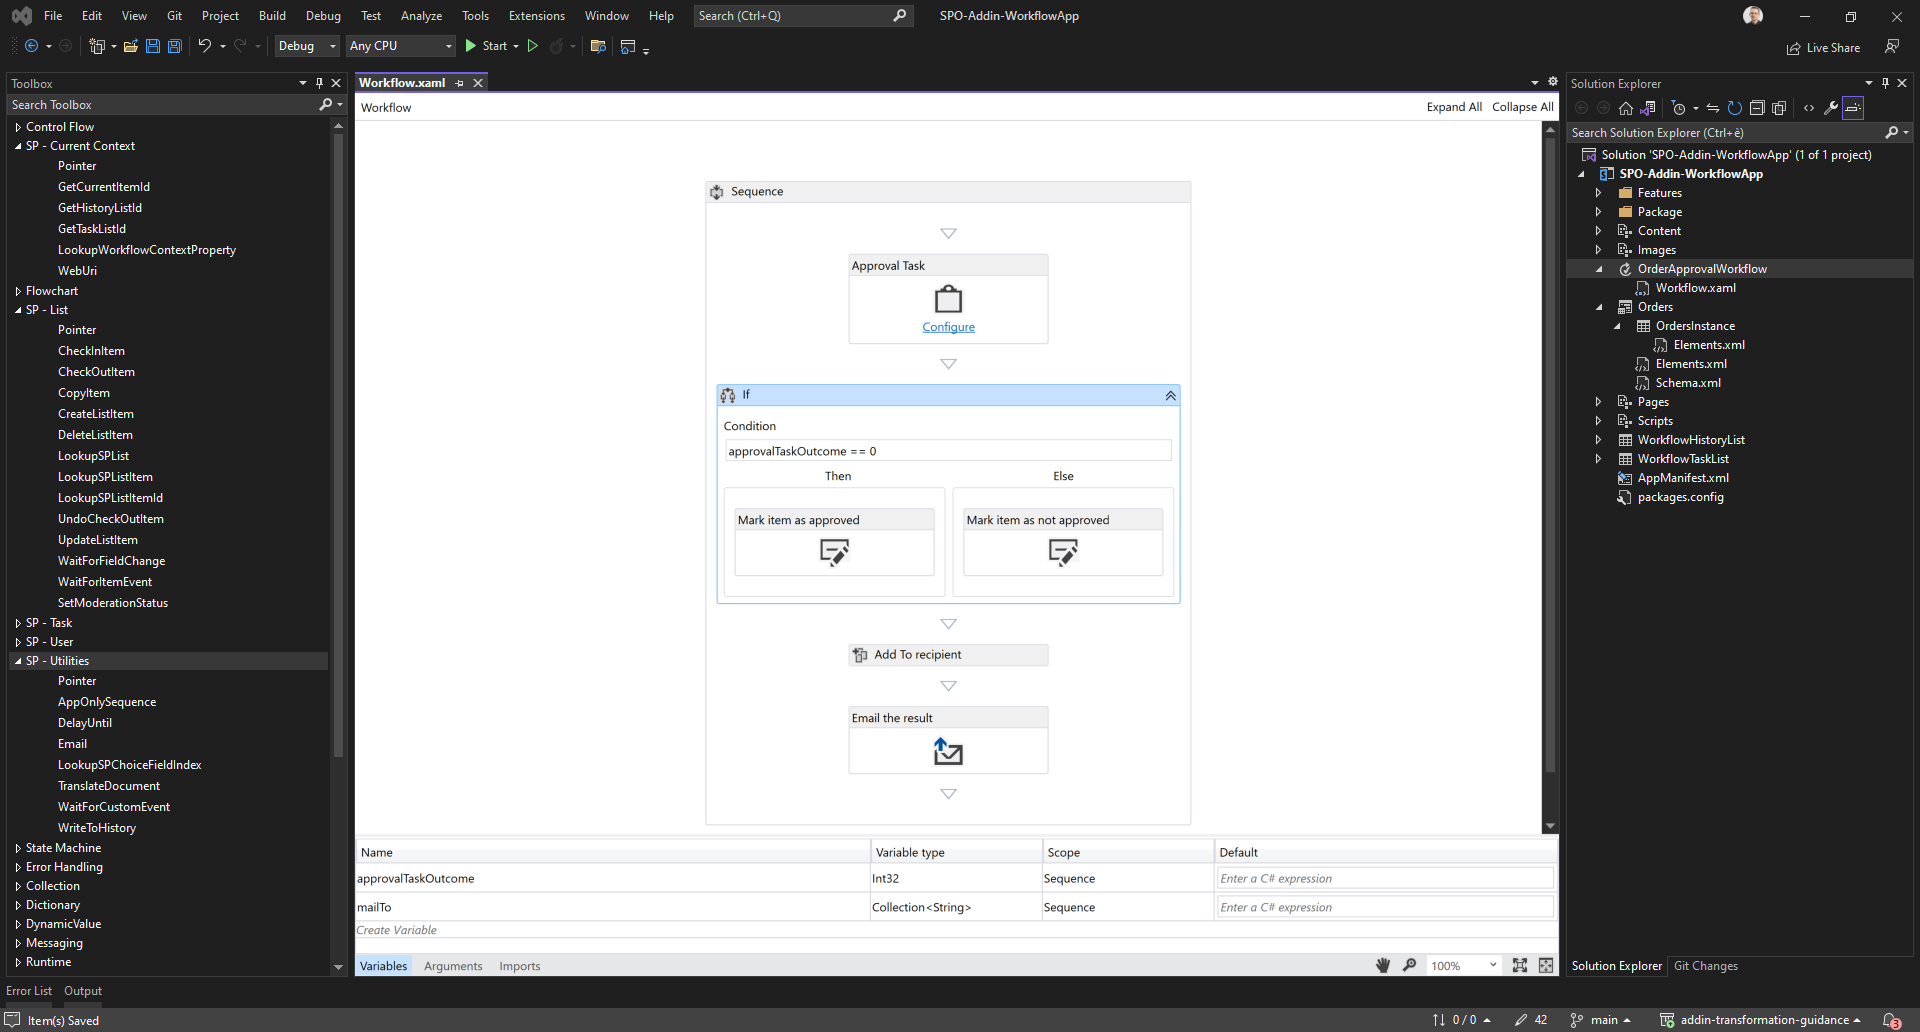This screenshot has height=1032, width=1920.
Task: Collapse the If activity using its chevron
Action: tap(1169, 396)
